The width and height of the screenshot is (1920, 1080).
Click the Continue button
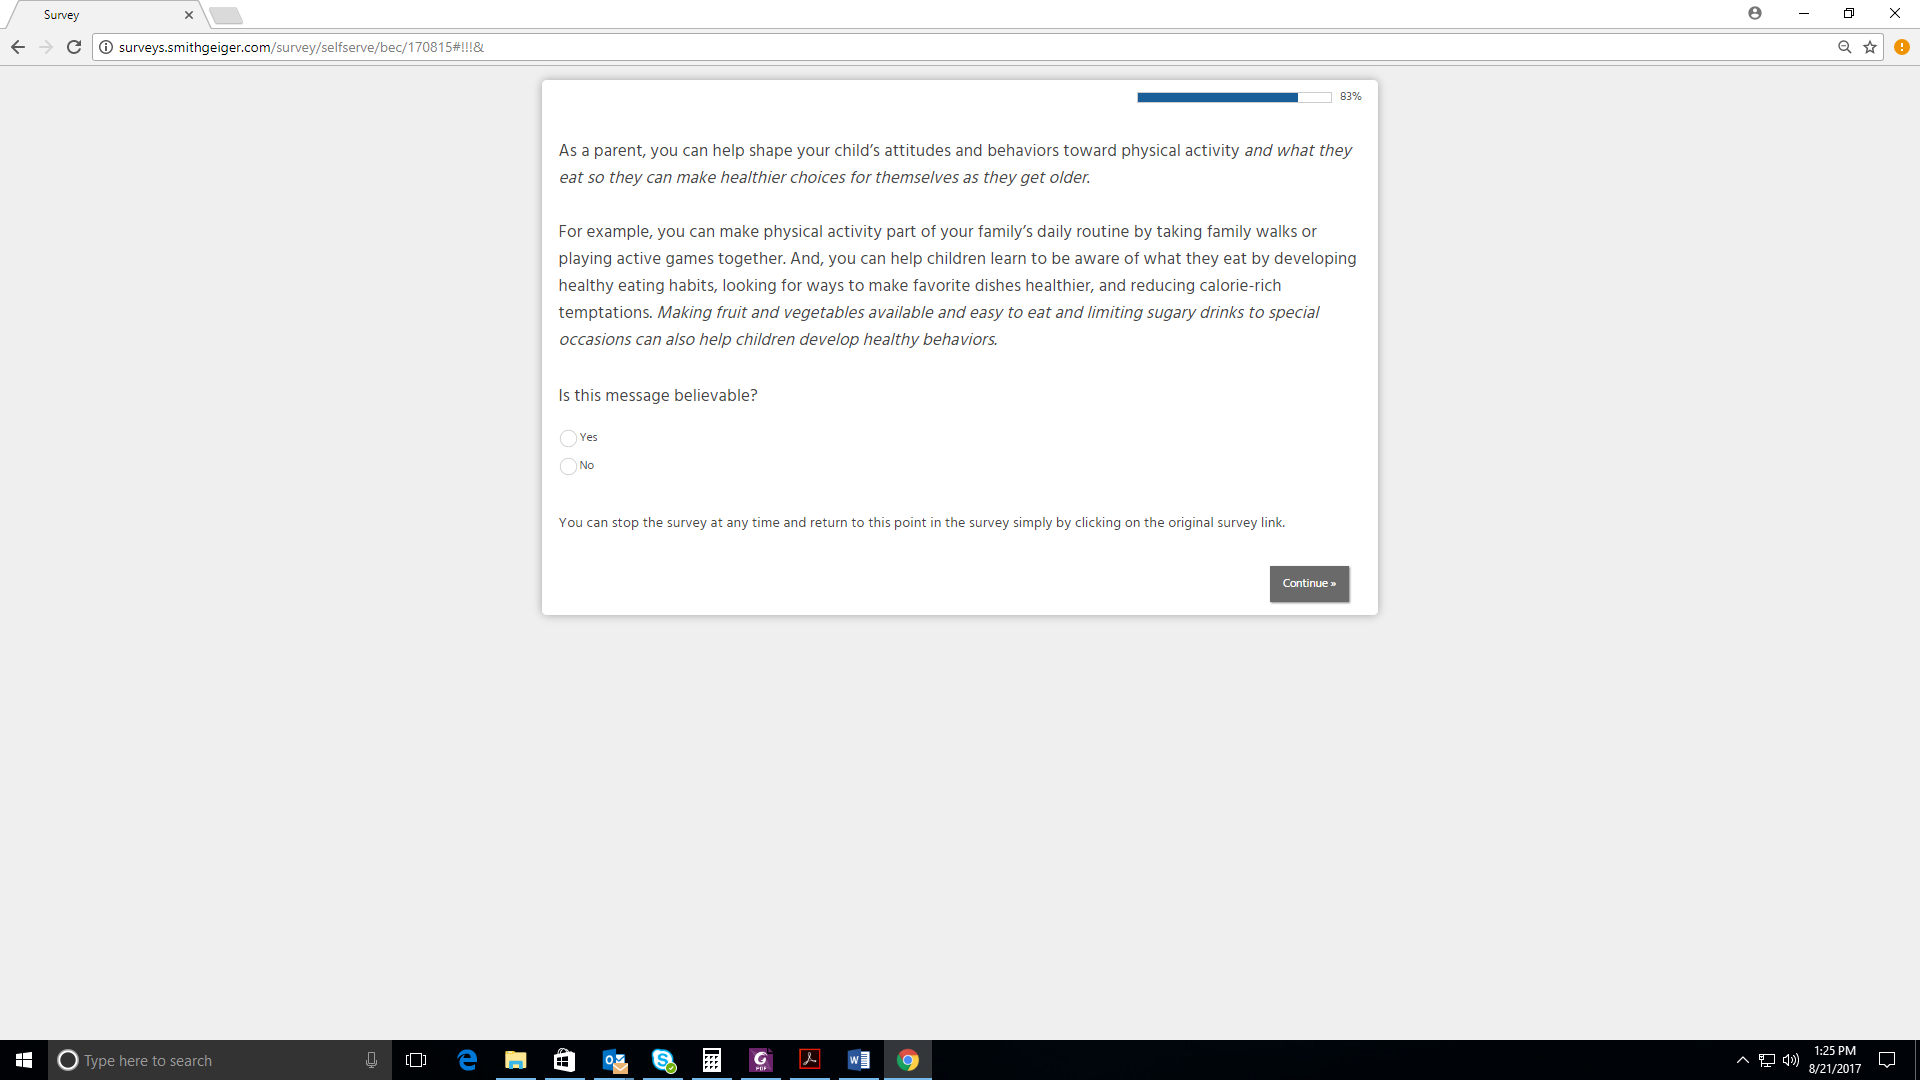click(1309, 584)
